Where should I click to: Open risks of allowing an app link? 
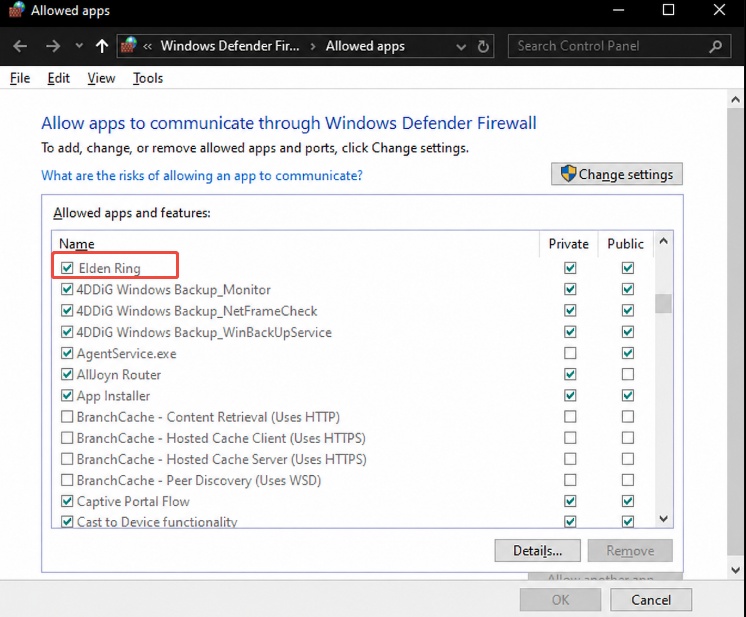(202, 176)
